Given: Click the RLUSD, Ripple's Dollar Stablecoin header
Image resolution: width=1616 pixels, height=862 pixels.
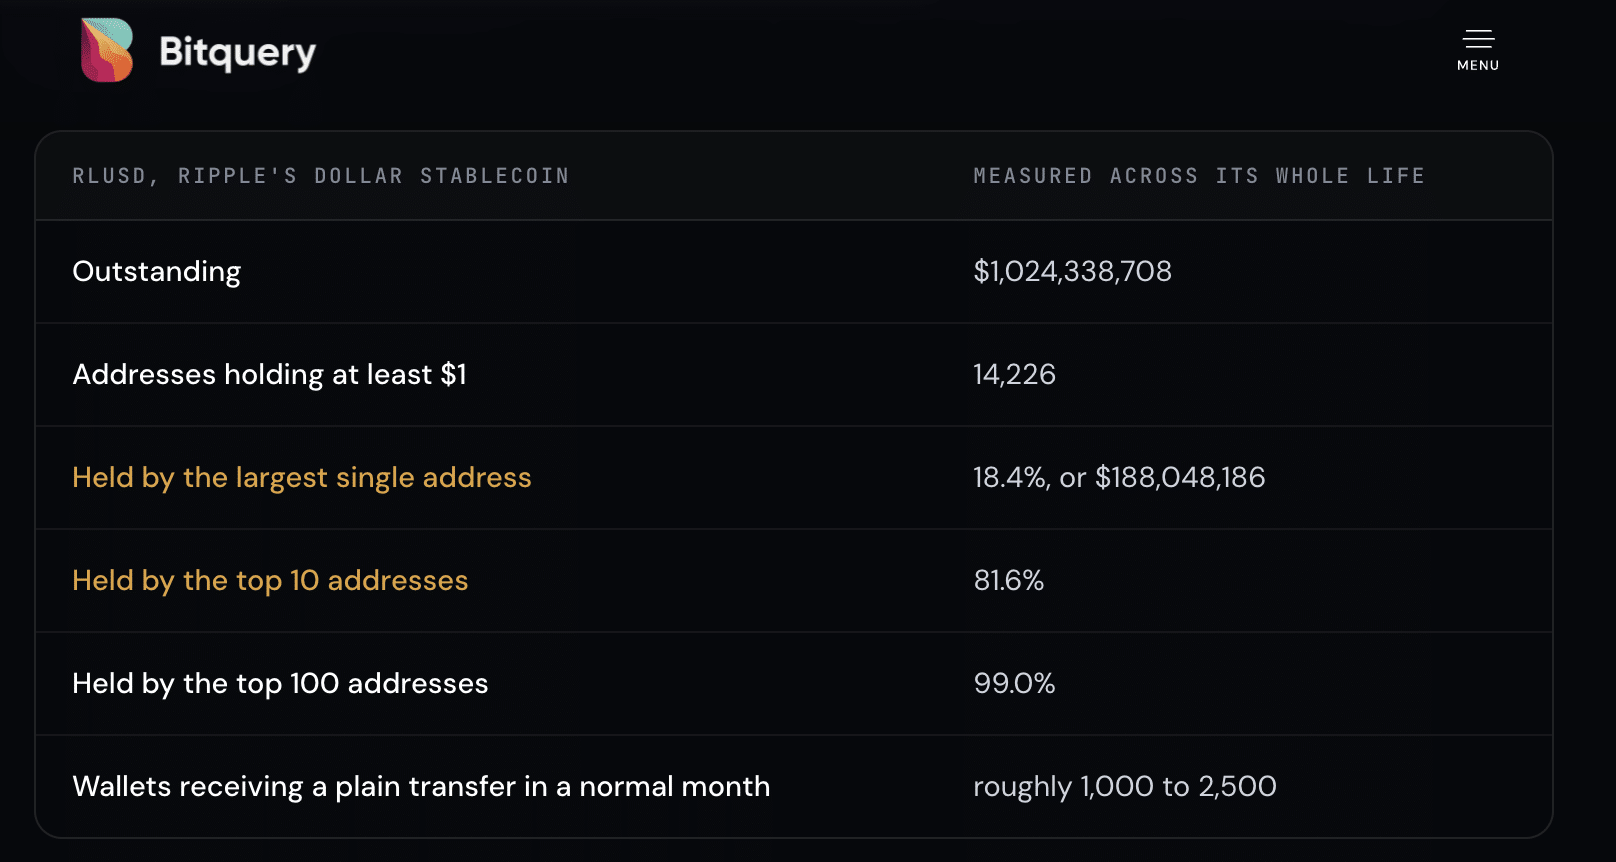Looking at the screenshot, I should pyautogui.click(x=321, y=176).
